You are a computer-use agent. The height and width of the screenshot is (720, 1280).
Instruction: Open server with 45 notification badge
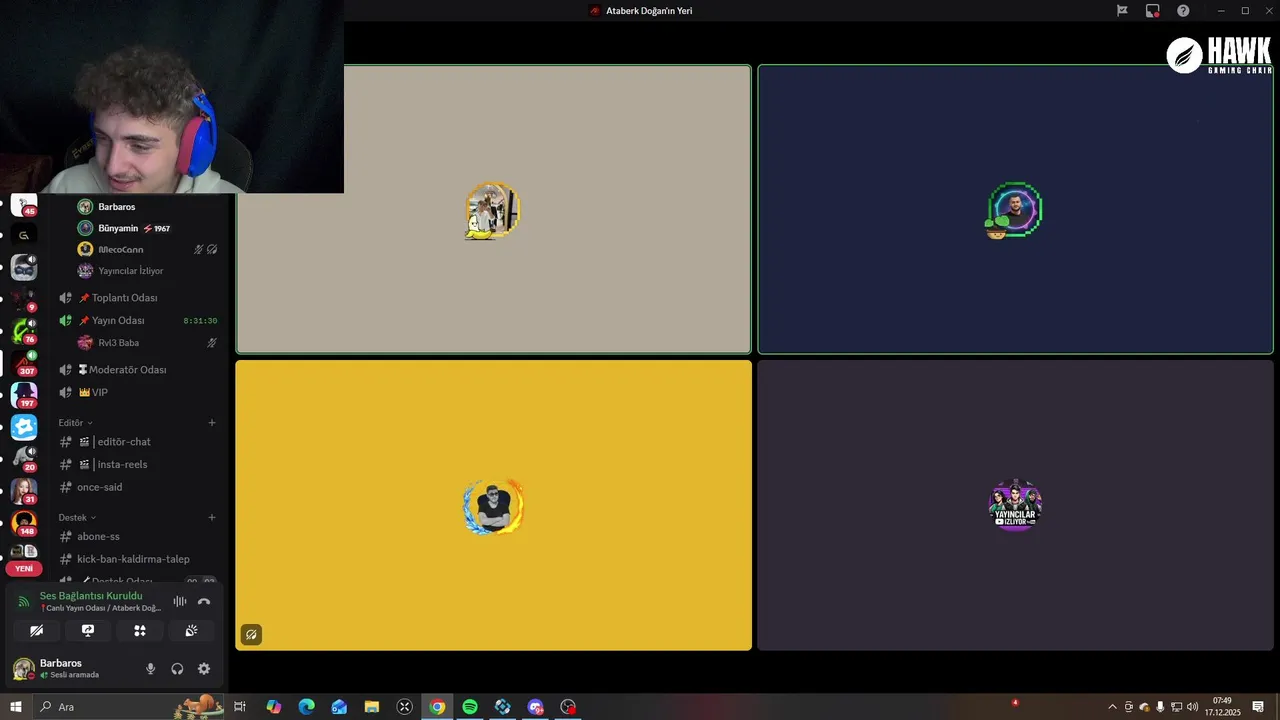click(24, 205)
